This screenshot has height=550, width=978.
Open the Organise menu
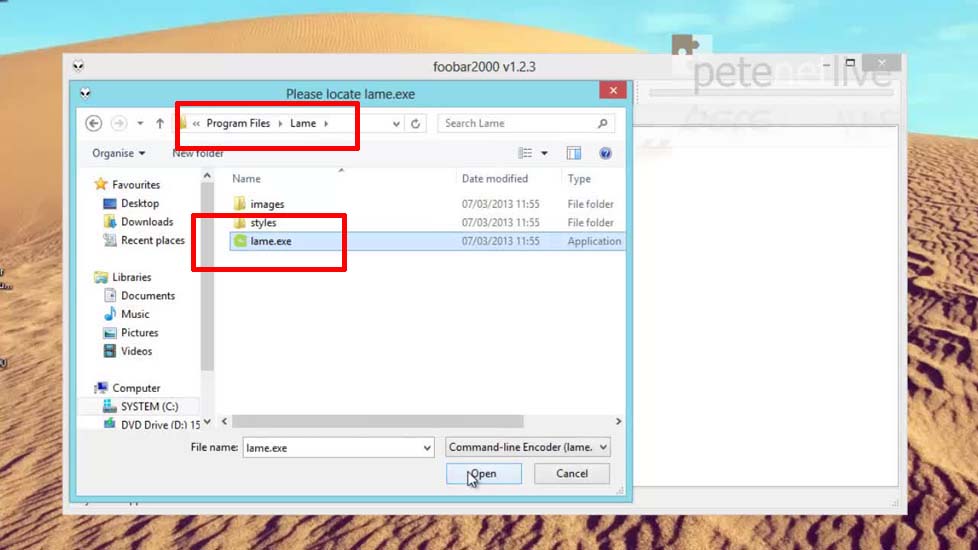coord(119,153)
